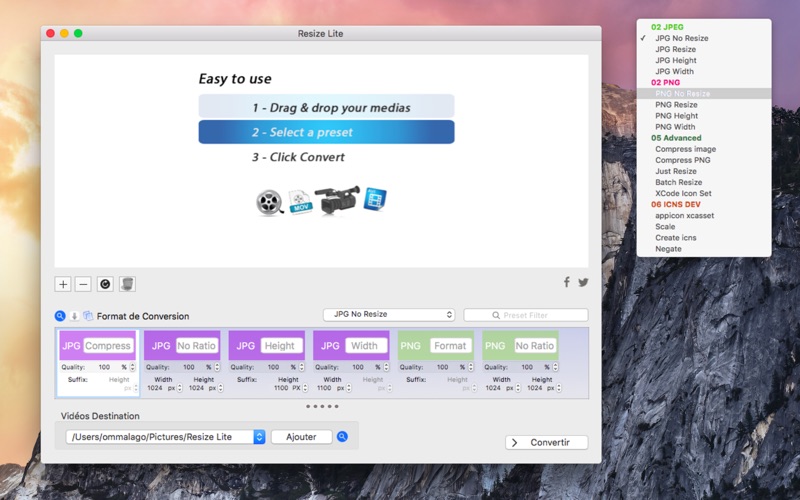Select the PNG Format preset card
Screen dimensions: 800x500
437,346
